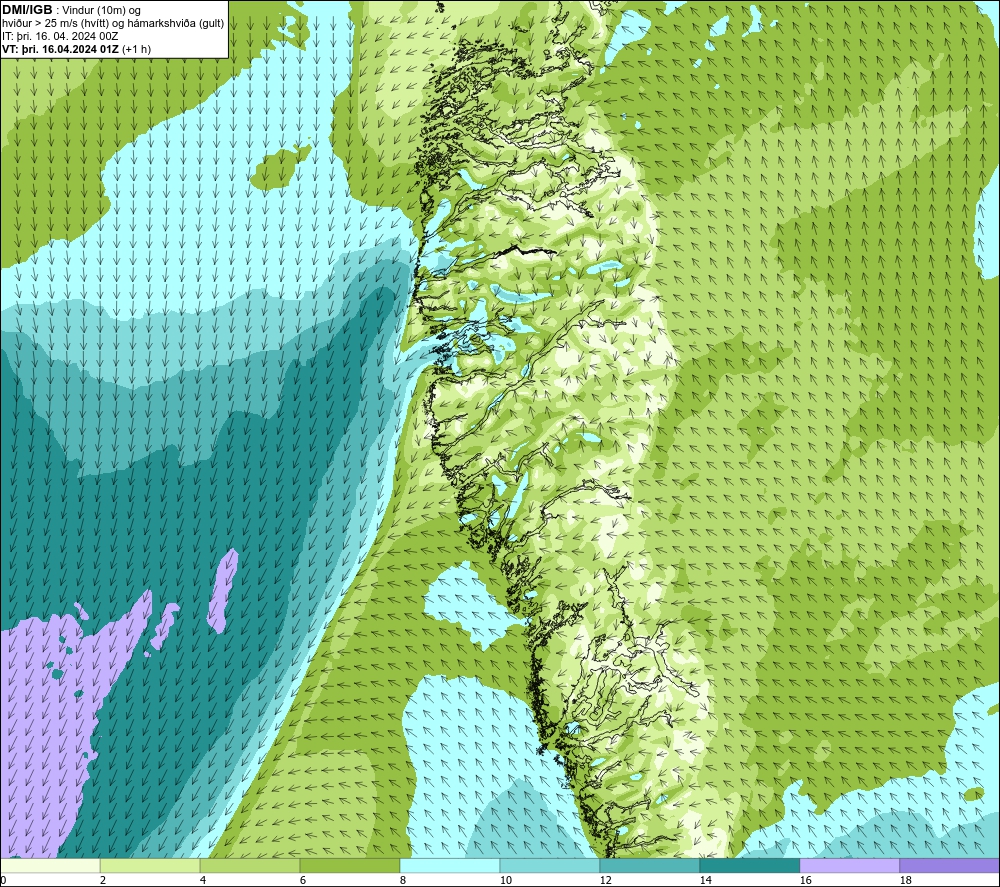
Task: Click the '14' legend scale label
Action: [705, 880]
